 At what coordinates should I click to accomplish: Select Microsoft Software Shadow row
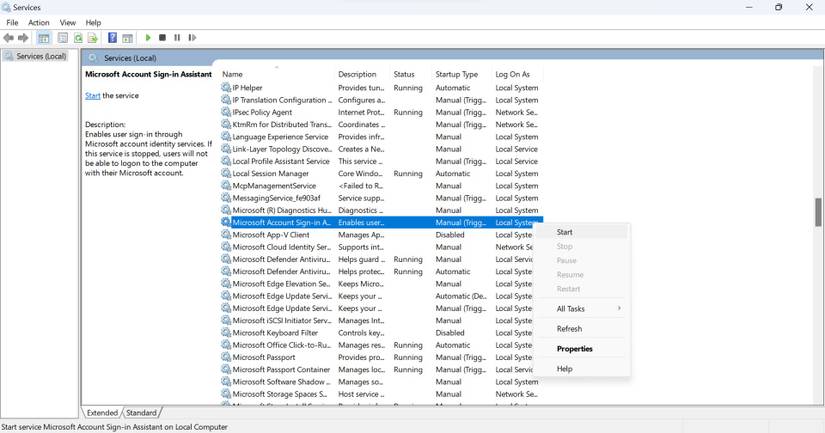coord(381,381)
